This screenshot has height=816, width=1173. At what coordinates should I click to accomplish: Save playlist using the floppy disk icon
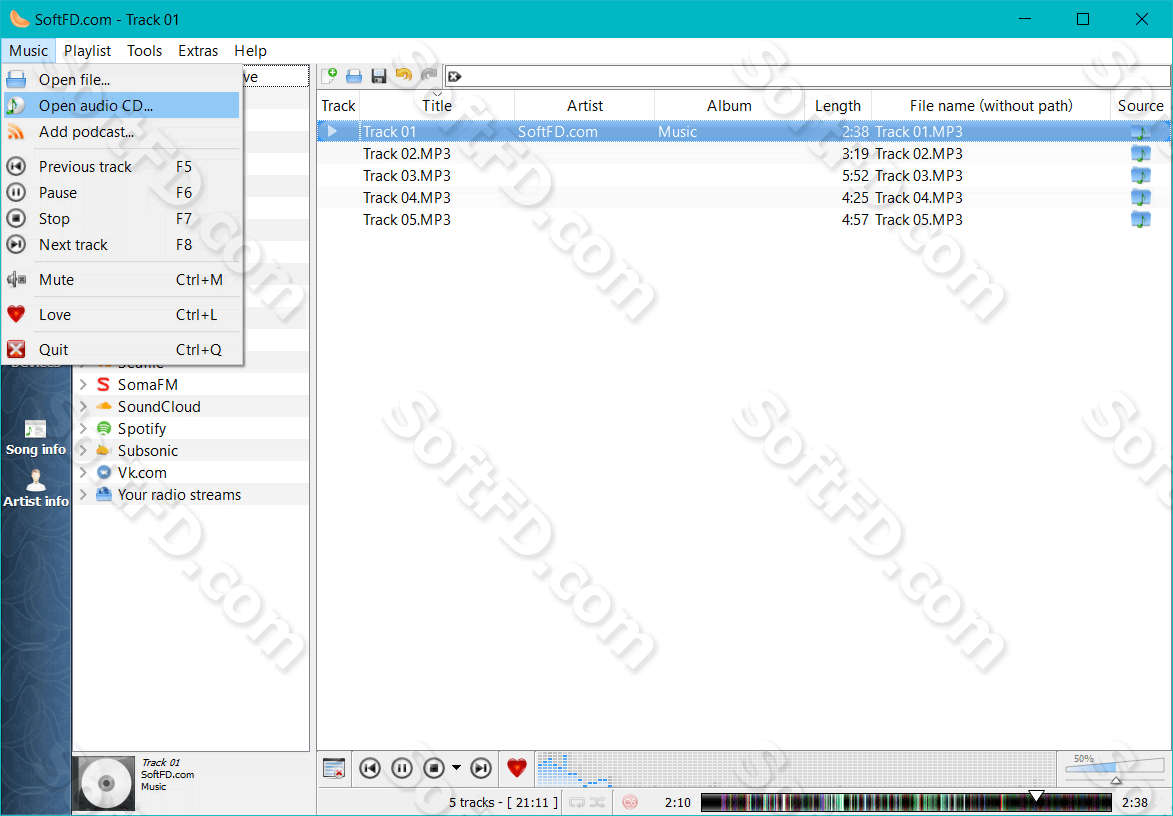point(379,76)
